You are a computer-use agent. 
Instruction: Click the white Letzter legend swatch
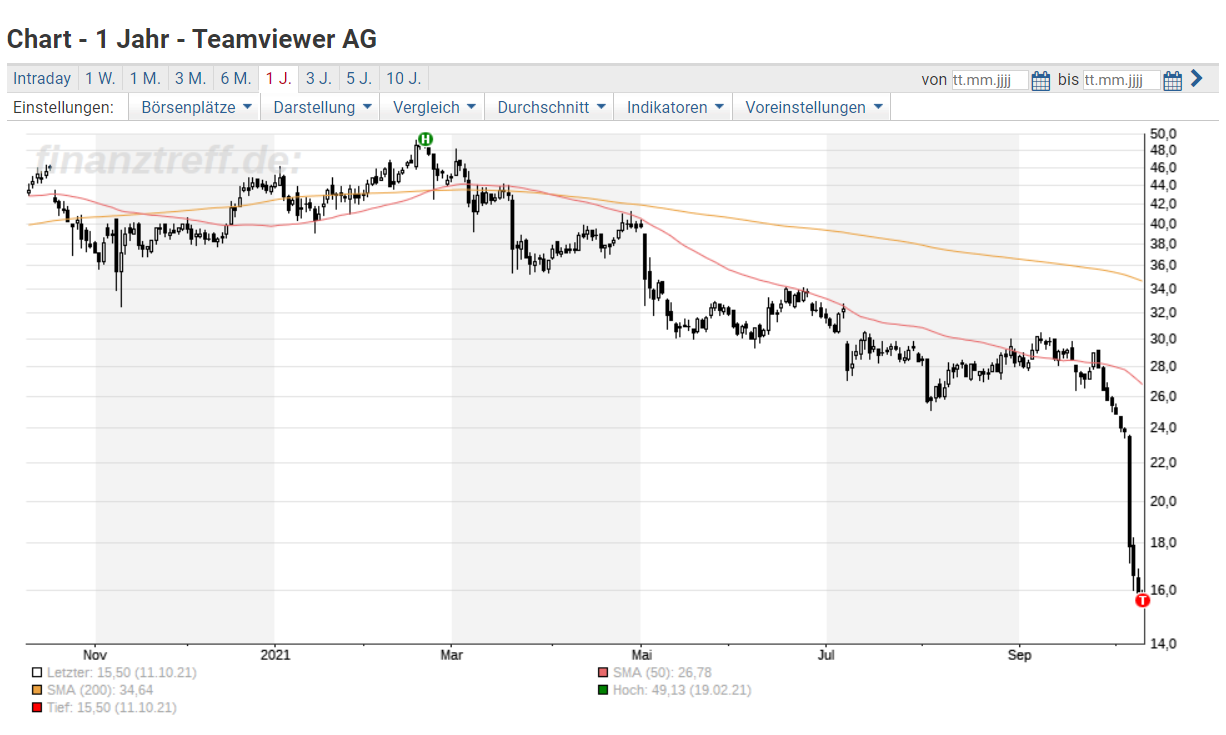[x=37, y=673]
